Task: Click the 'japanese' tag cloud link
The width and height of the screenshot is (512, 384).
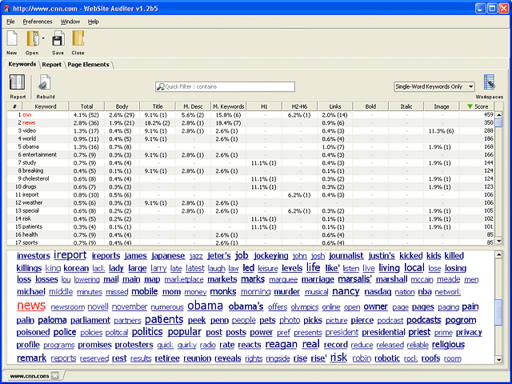Action: click(x=168, y=256)
